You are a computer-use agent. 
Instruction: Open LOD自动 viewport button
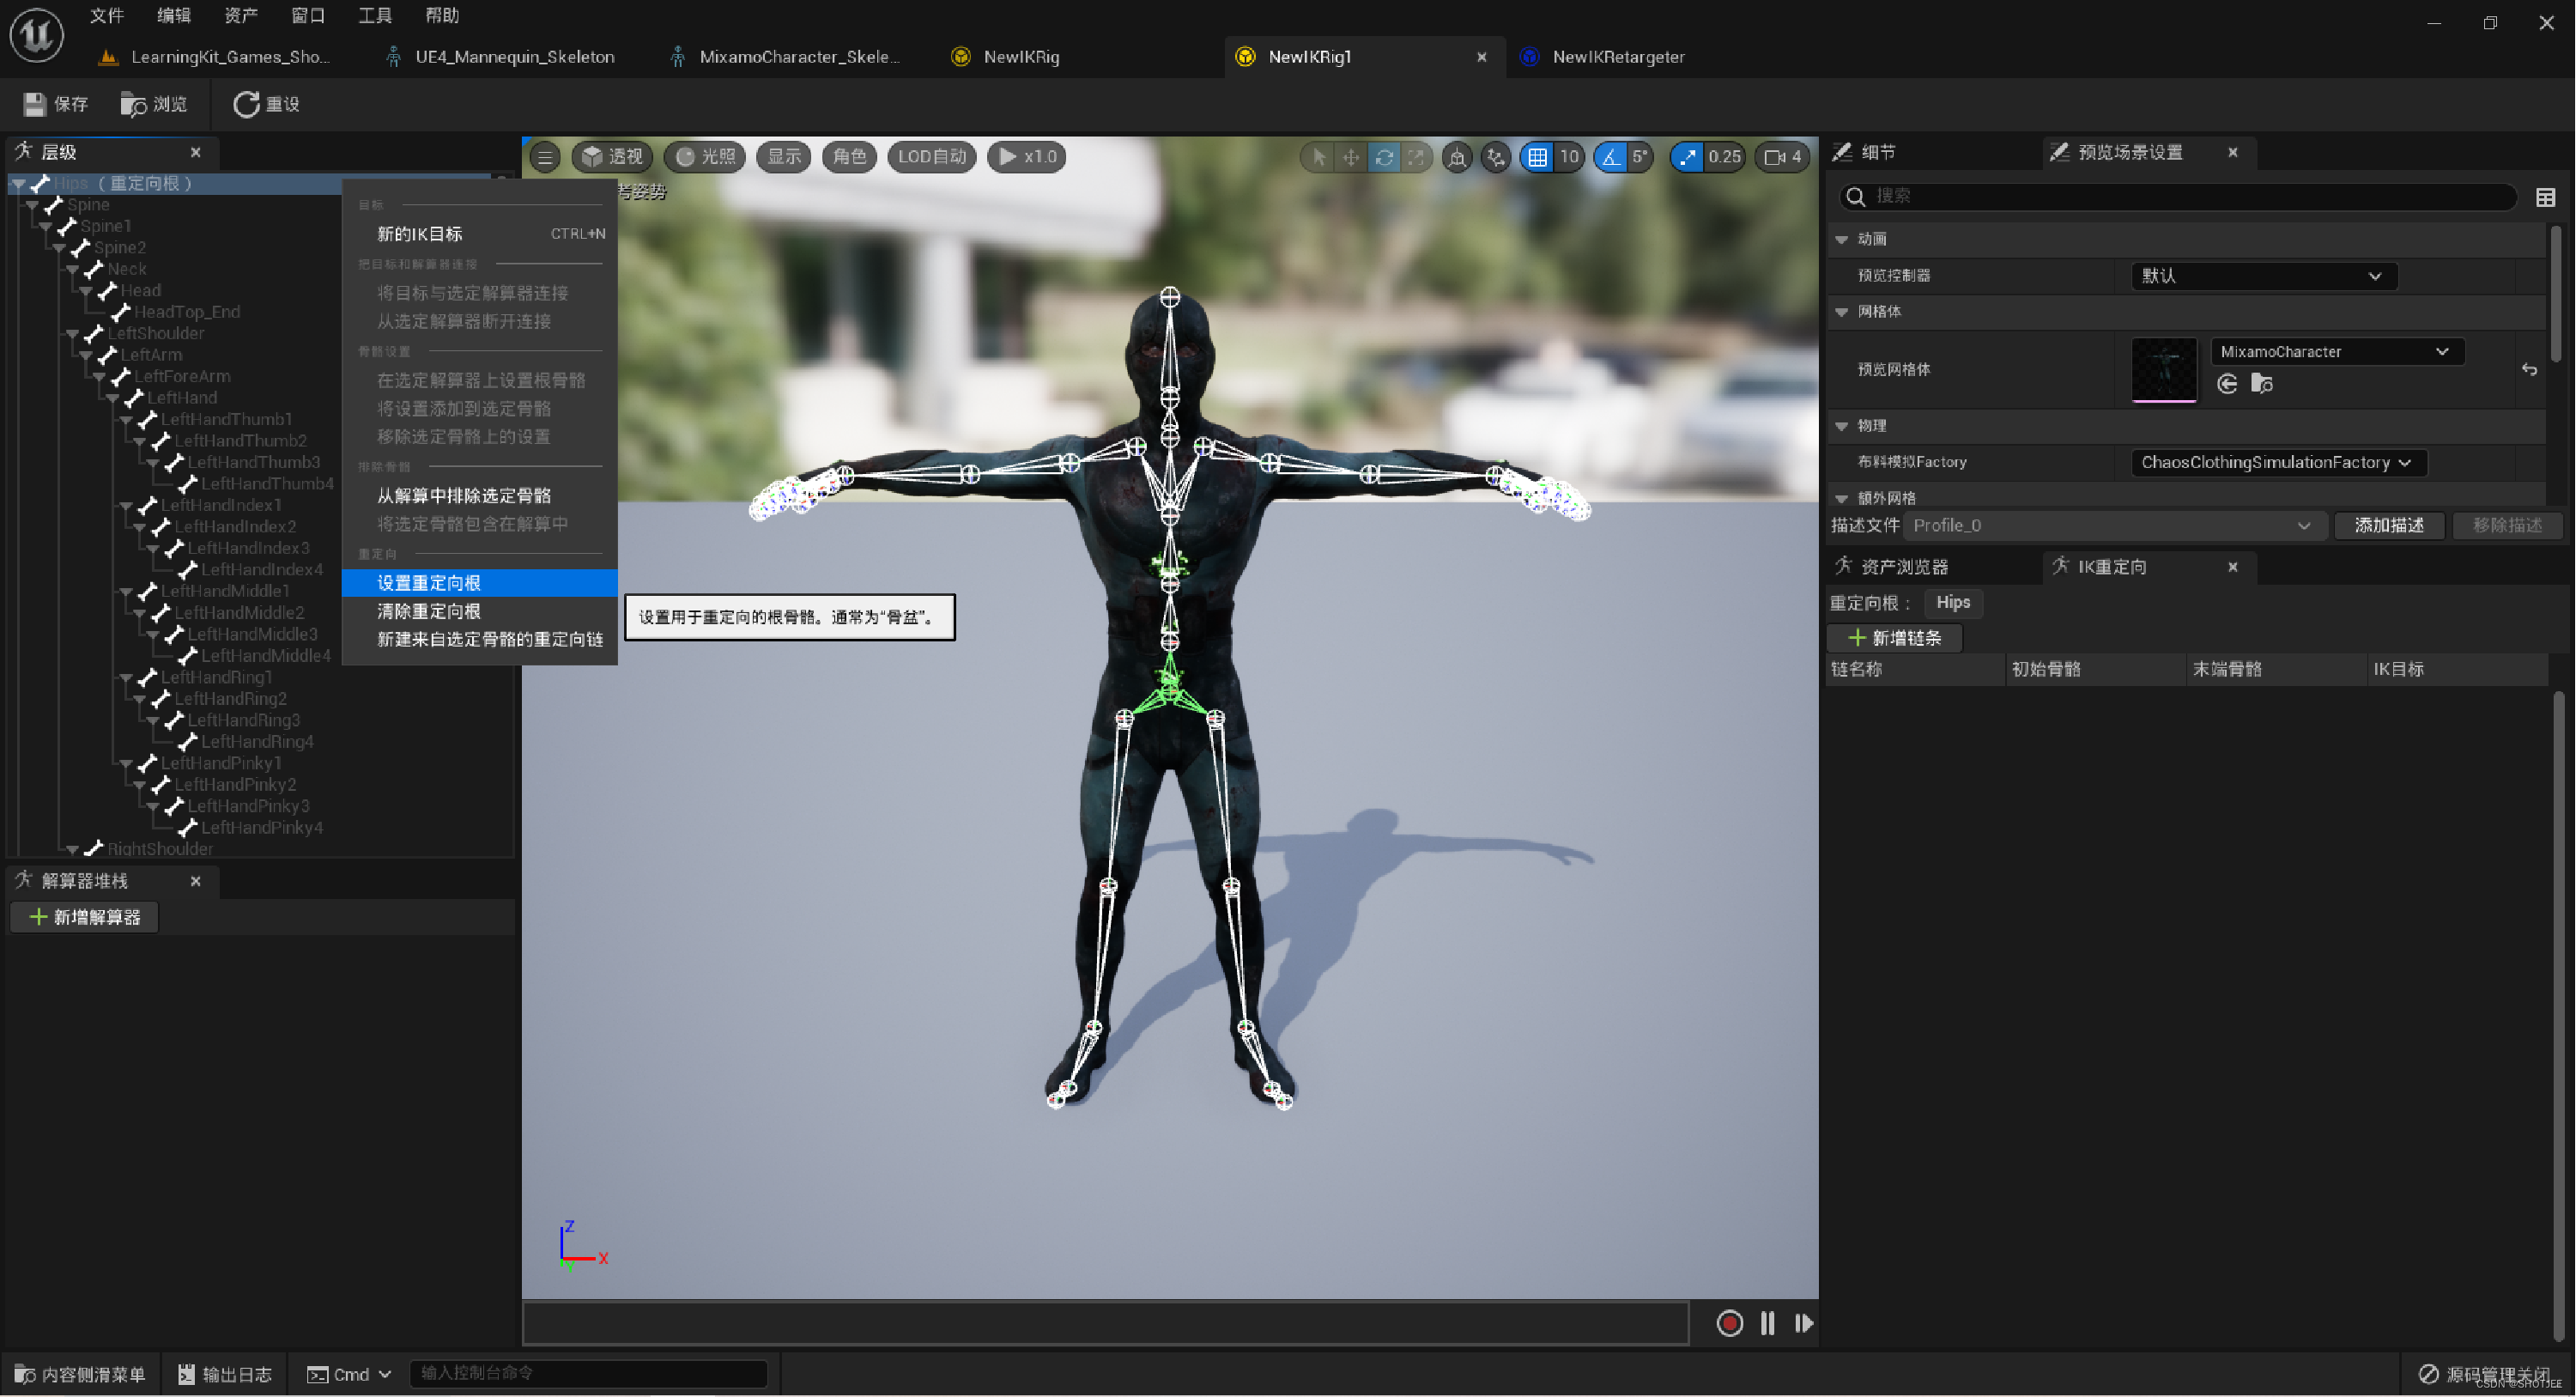(x=931, y=157)
